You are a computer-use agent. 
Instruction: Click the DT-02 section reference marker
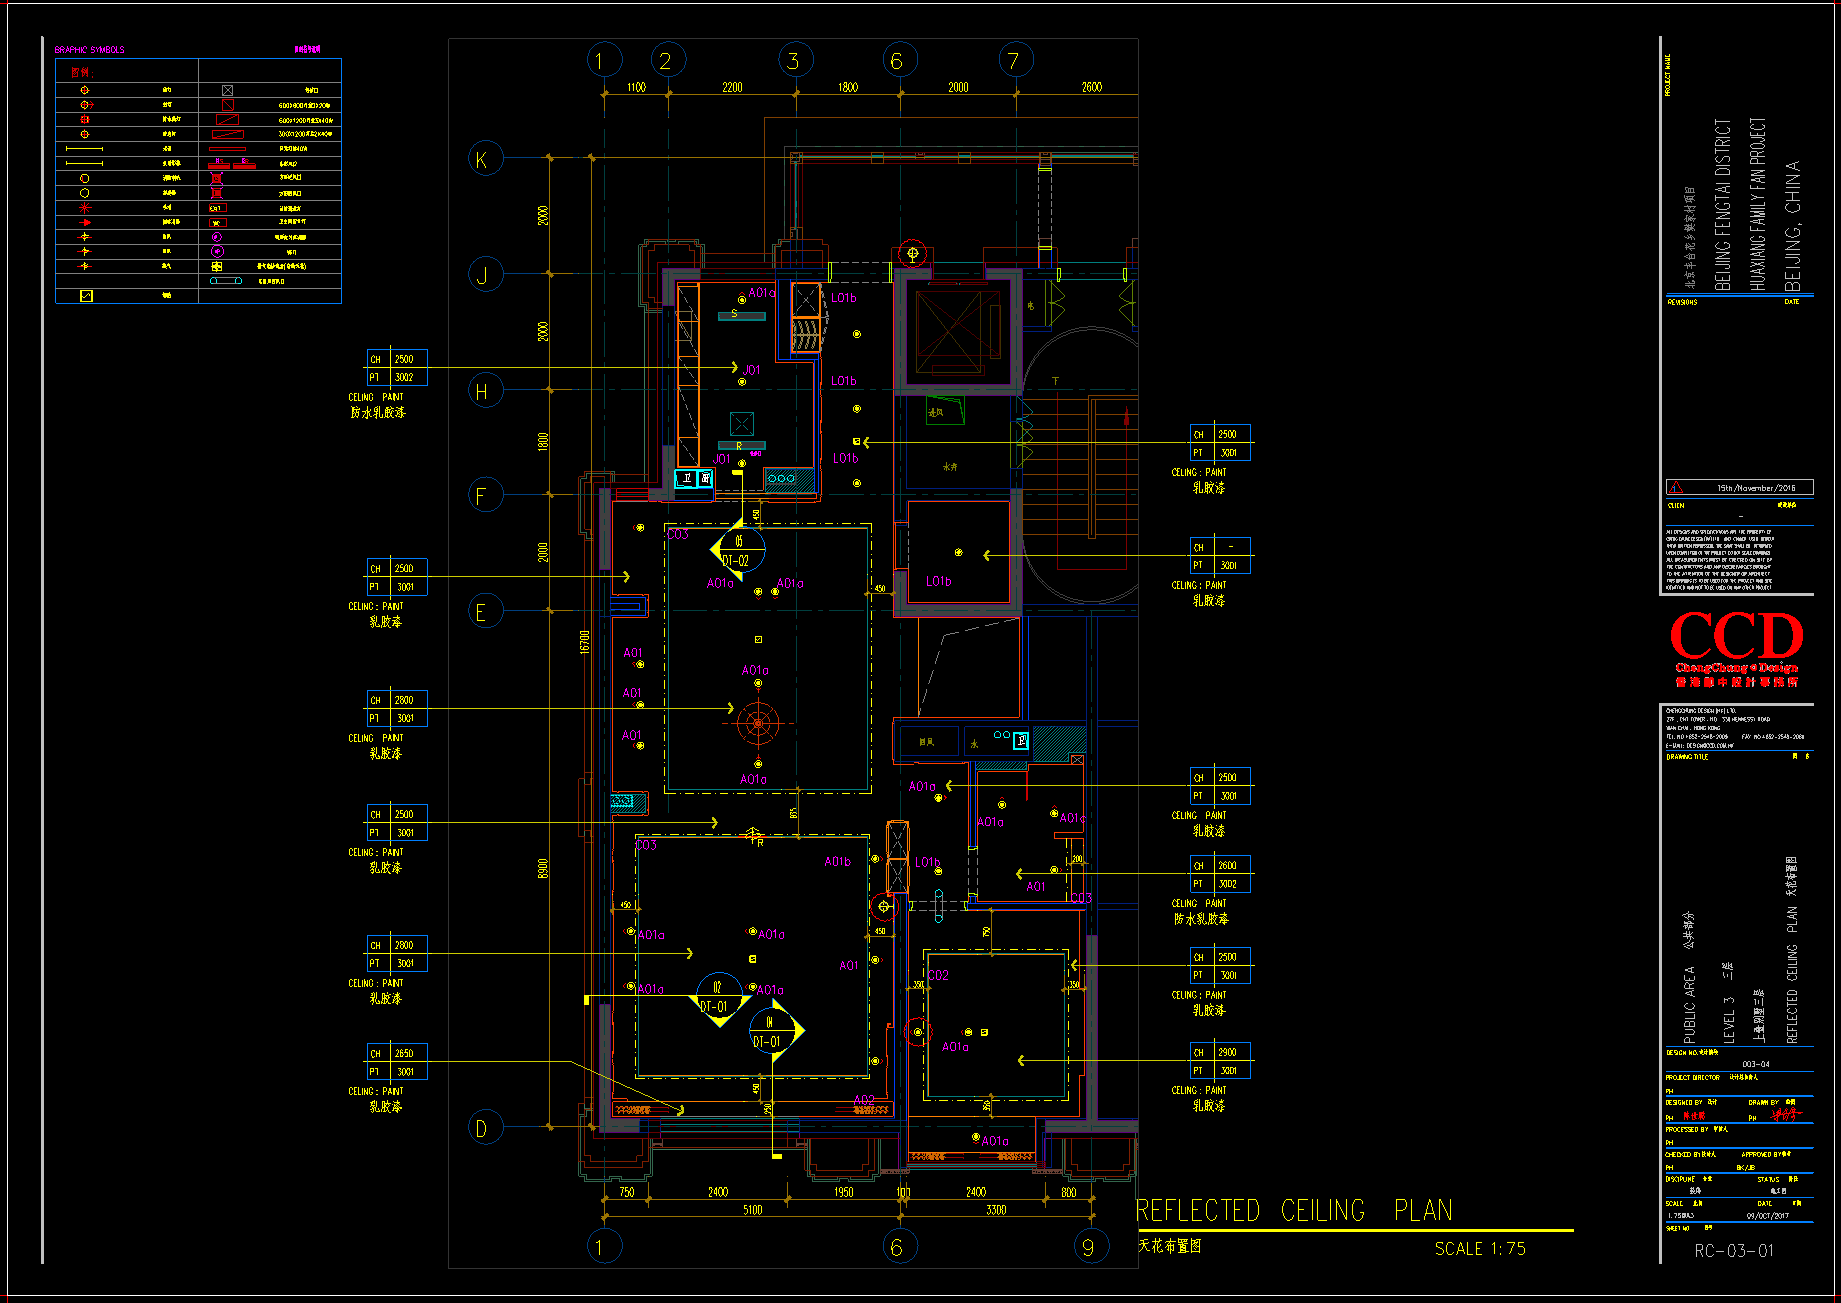738,550
